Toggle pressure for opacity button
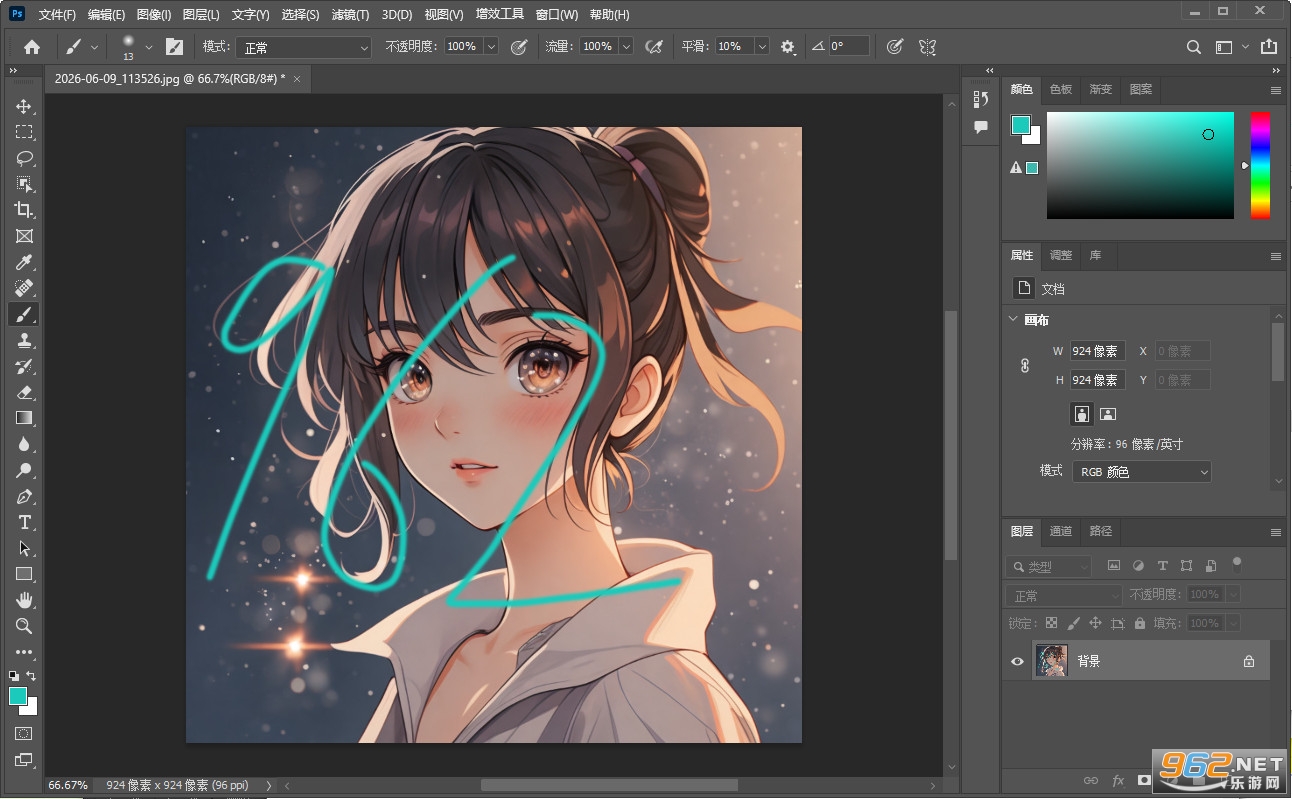The height and width of the screenshot is (799, 1292). coord(519,47)
